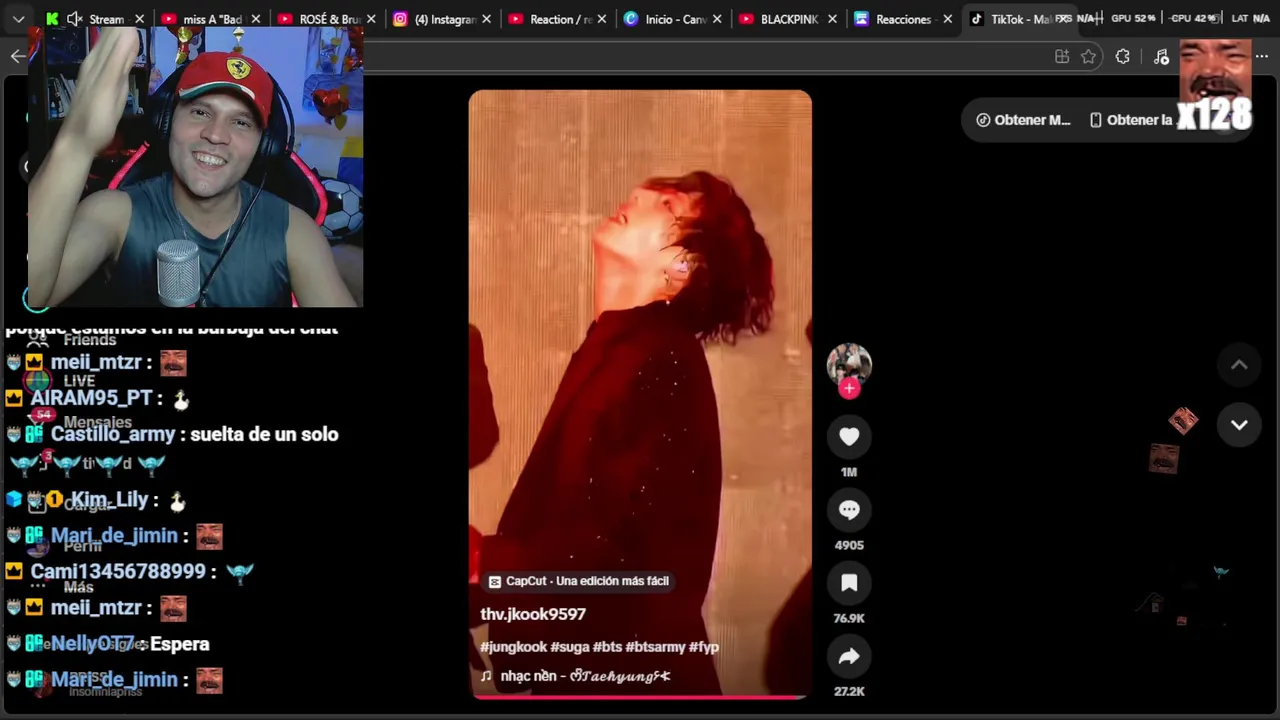Close the Stream tab
The image size is (1280, 720).
(x=139, y=19)
